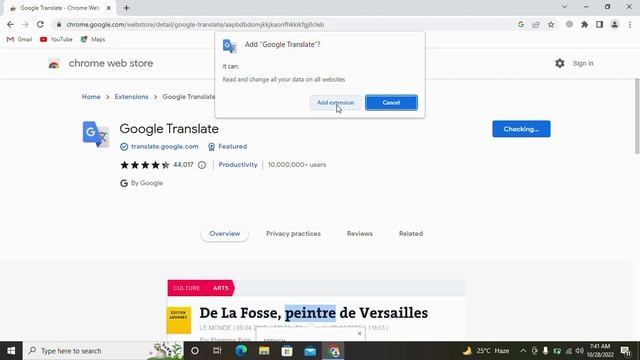Go to Home breadcrumb
This screenshot has height=360, width=640.
[x=91, y=97]
